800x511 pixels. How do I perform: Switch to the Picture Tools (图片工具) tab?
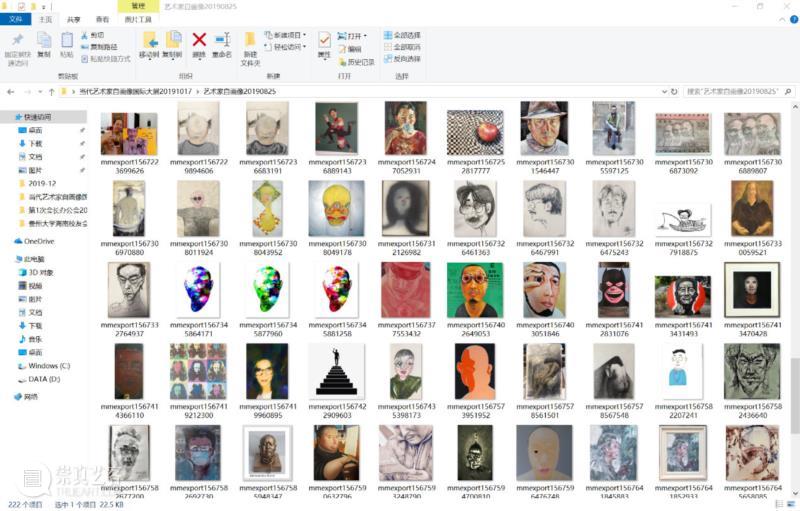click(x=138, y=19)
